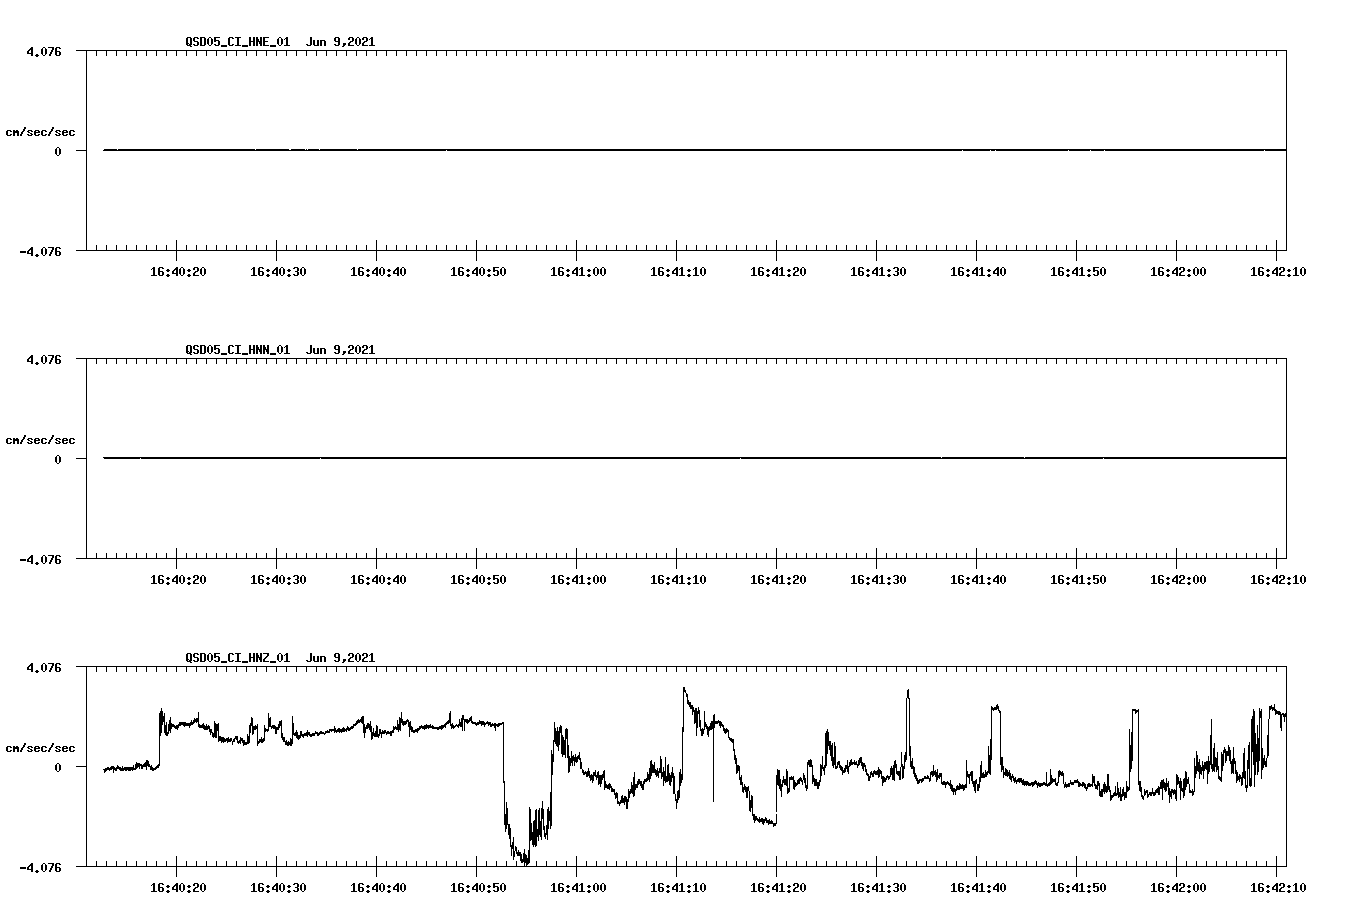Pick the 16:41:10 time label on HNZ axis
Screen dimensions: 1358x924
pyautogui.click(x=678, y=888)
